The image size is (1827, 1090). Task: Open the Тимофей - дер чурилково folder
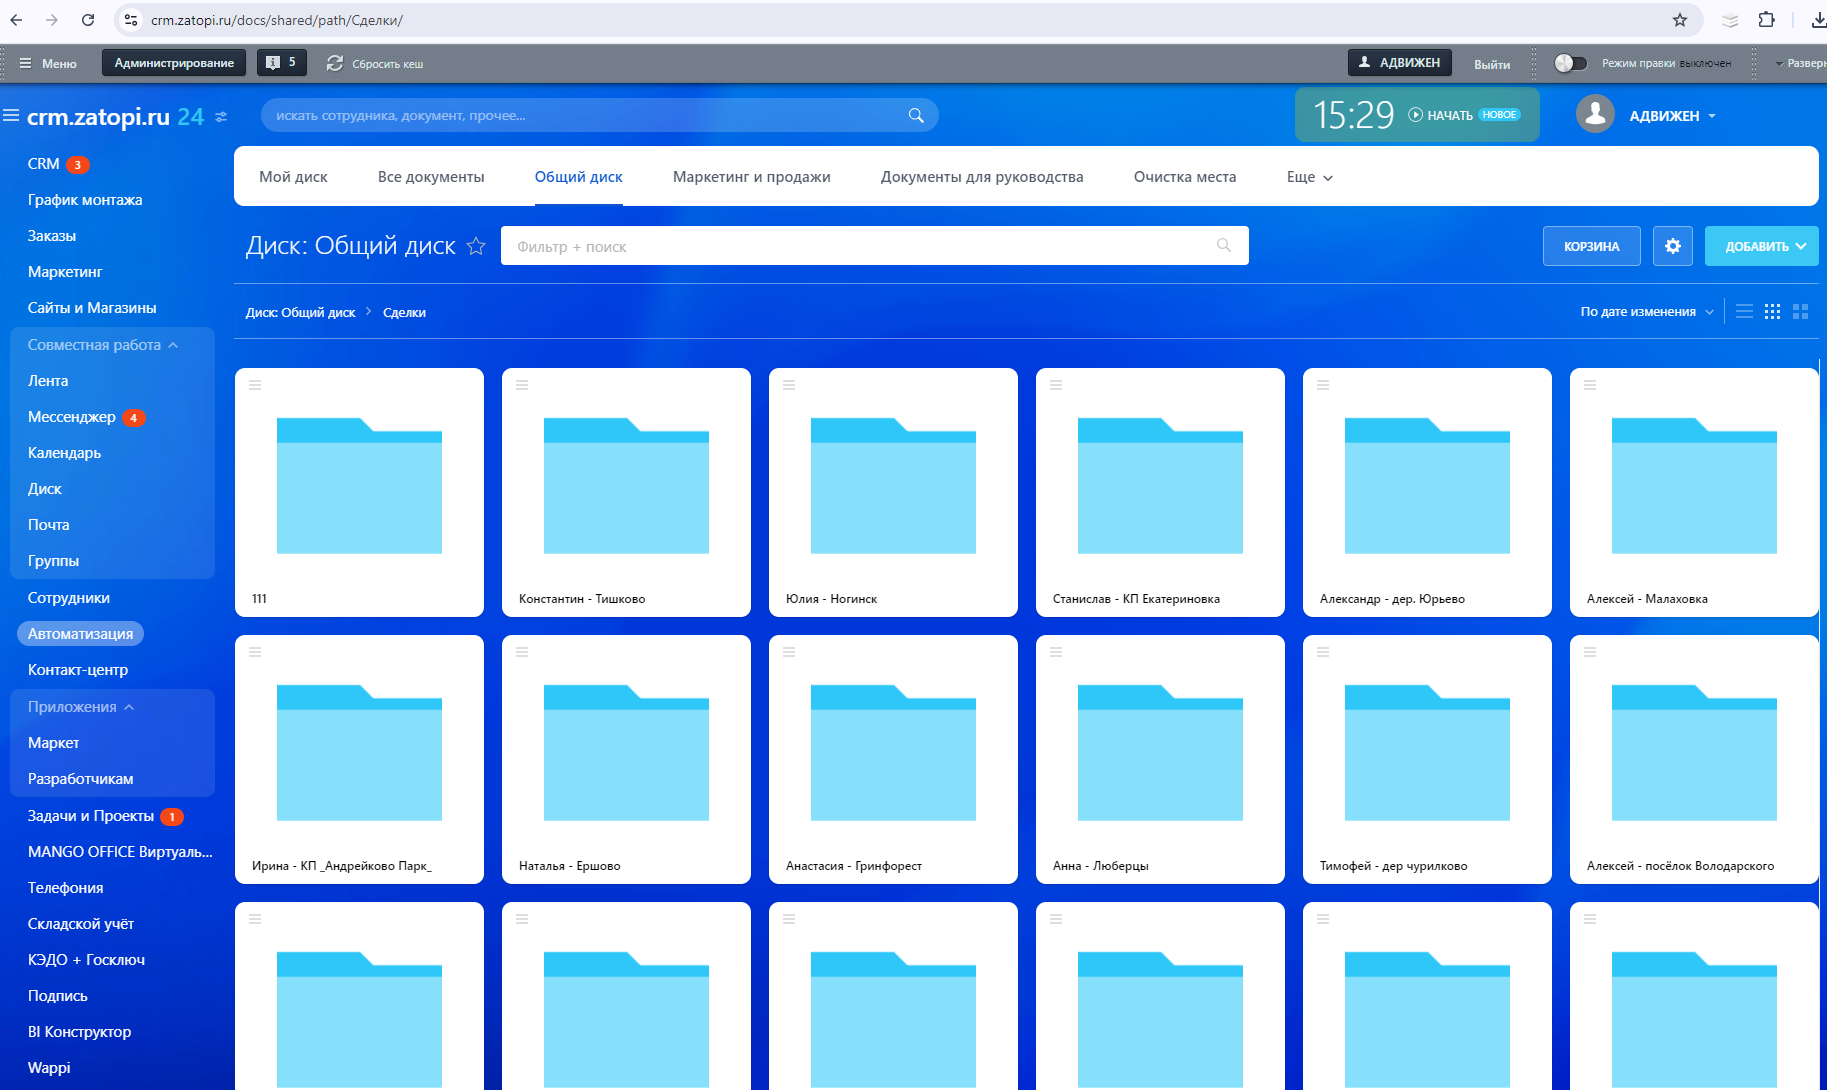tap(1427, 759)
